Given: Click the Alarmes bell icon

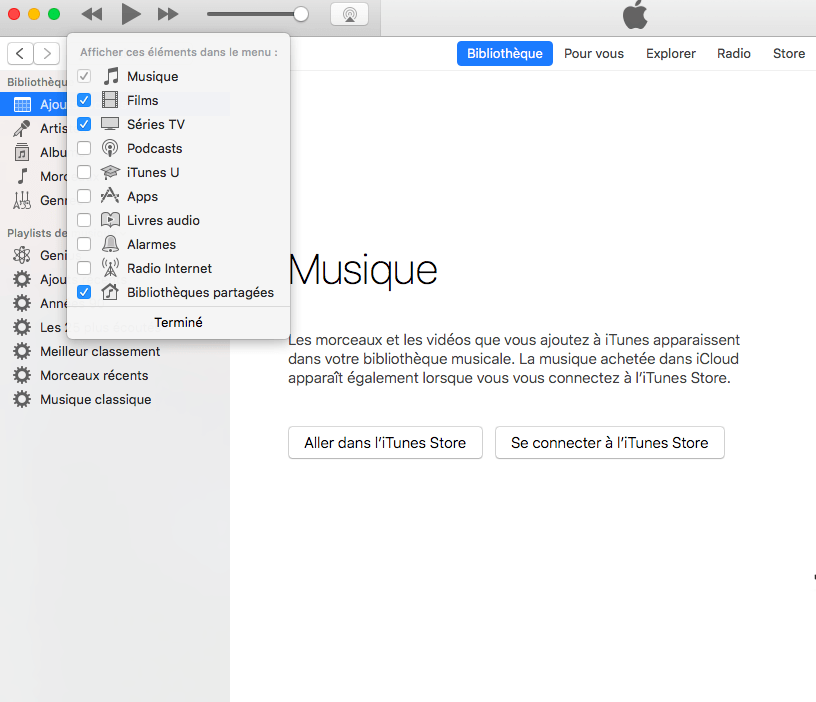Looking at the screenshot, I should pyautogui.click(x=110, y=244).
